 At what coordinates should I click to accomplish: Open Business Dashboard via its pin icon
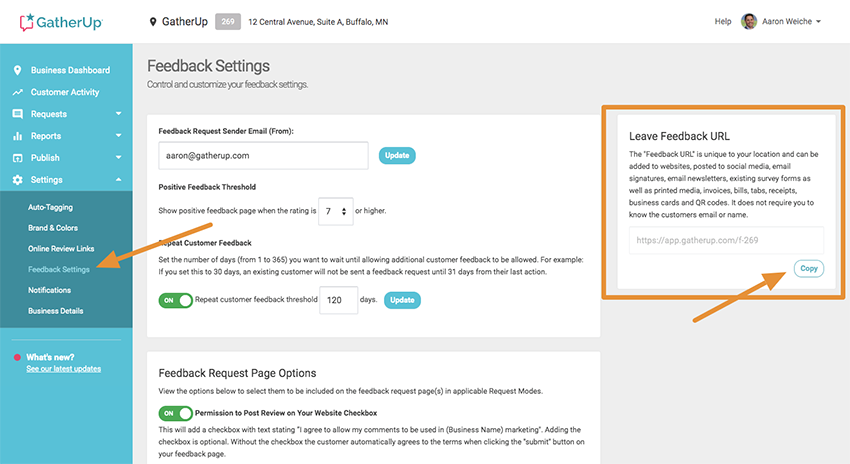click(x=17, y=70)
